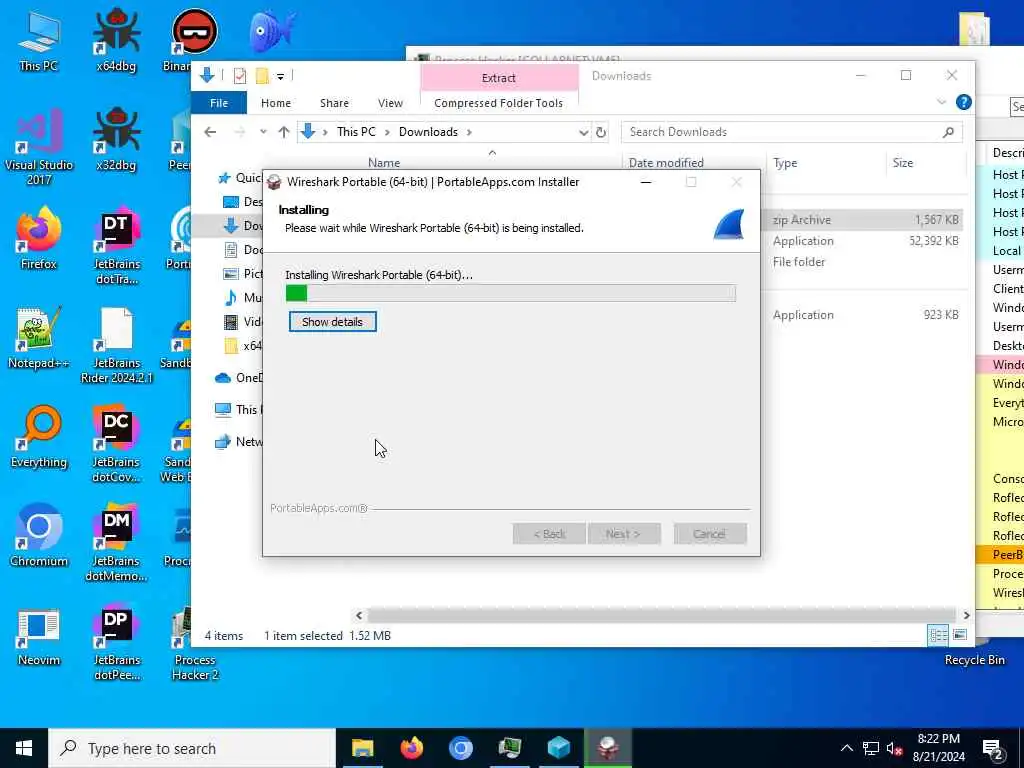This screenshot has width=1024, height=768.
Task: Click the Show details button
Action: click(x=332, y=321)
